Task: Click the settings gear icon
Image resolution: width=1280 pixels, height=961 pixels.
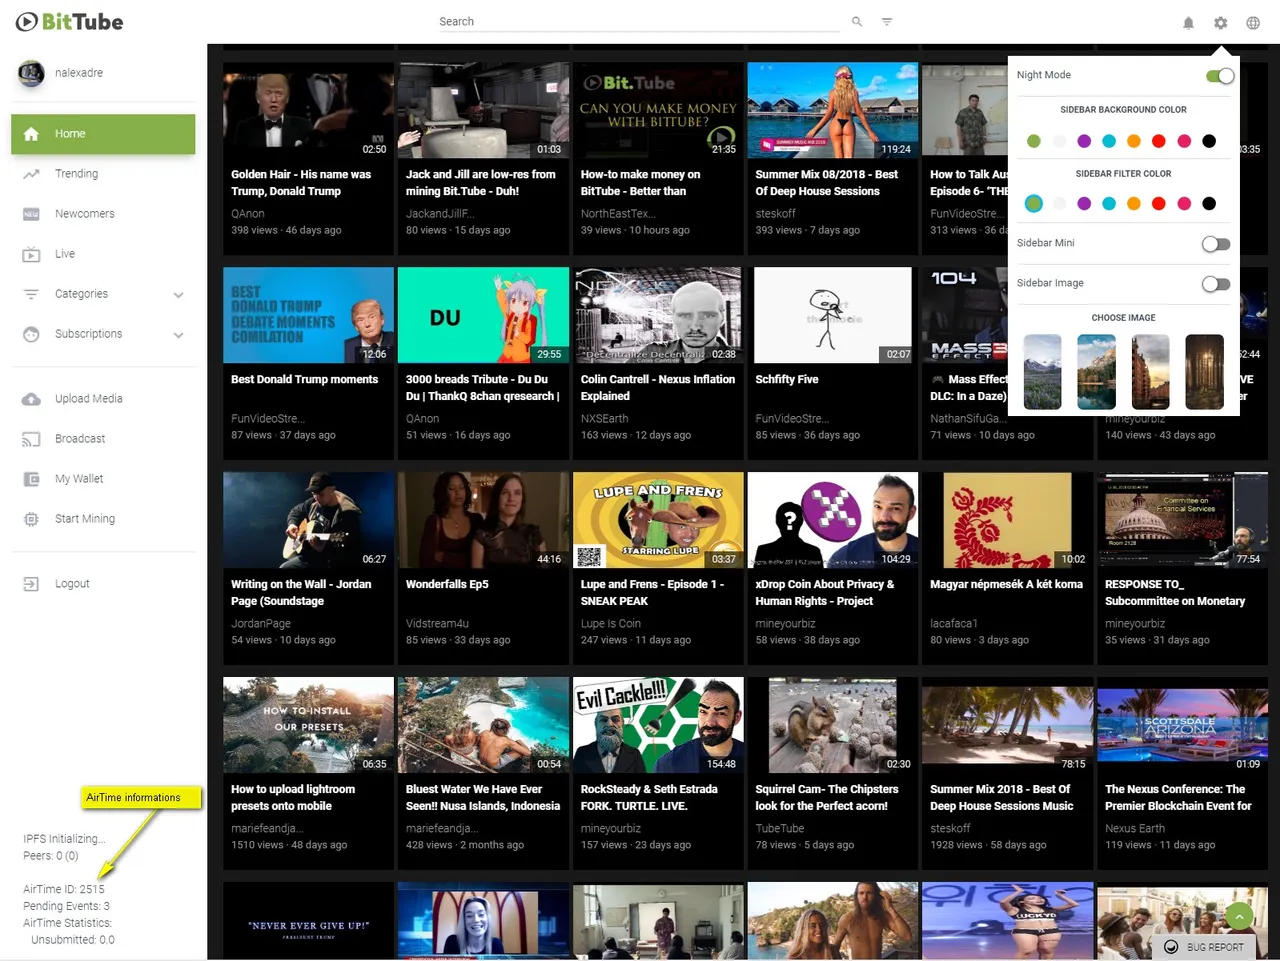Action: 1220,22
